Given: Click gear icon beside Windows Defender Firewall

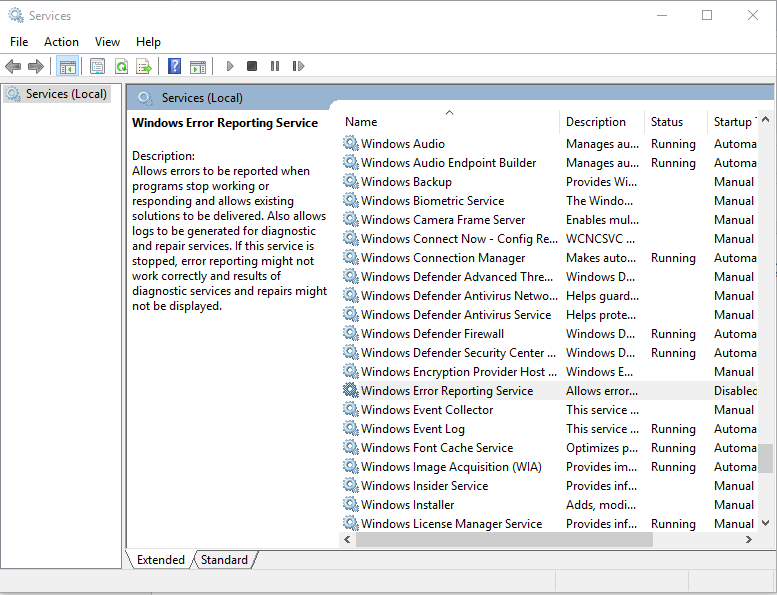Looking at the screenshot, I should 351,333.
